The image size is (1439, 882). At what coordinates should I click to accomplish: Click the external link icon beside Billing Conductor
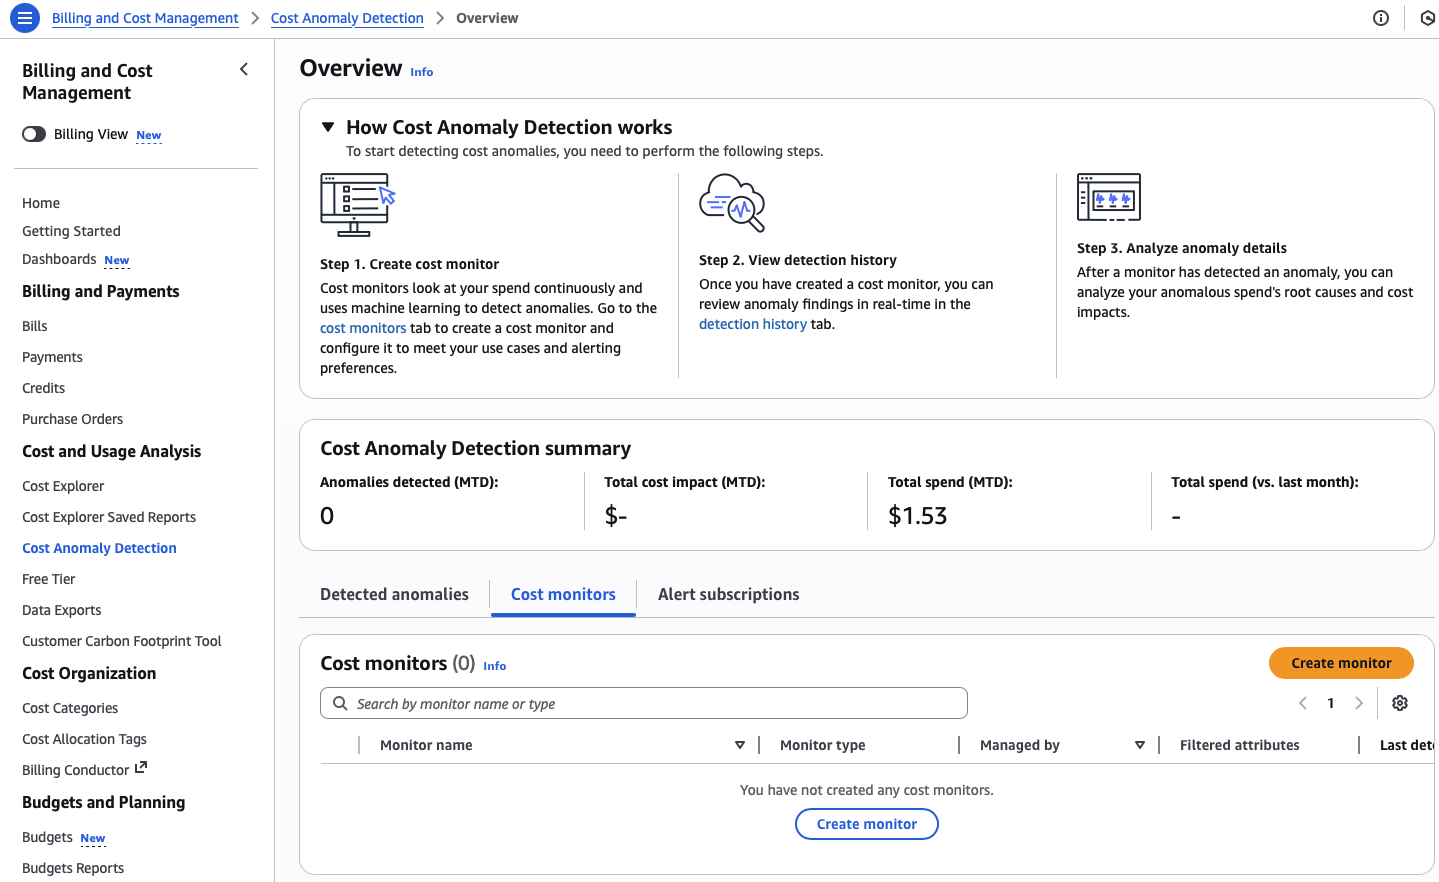point(141,768)
